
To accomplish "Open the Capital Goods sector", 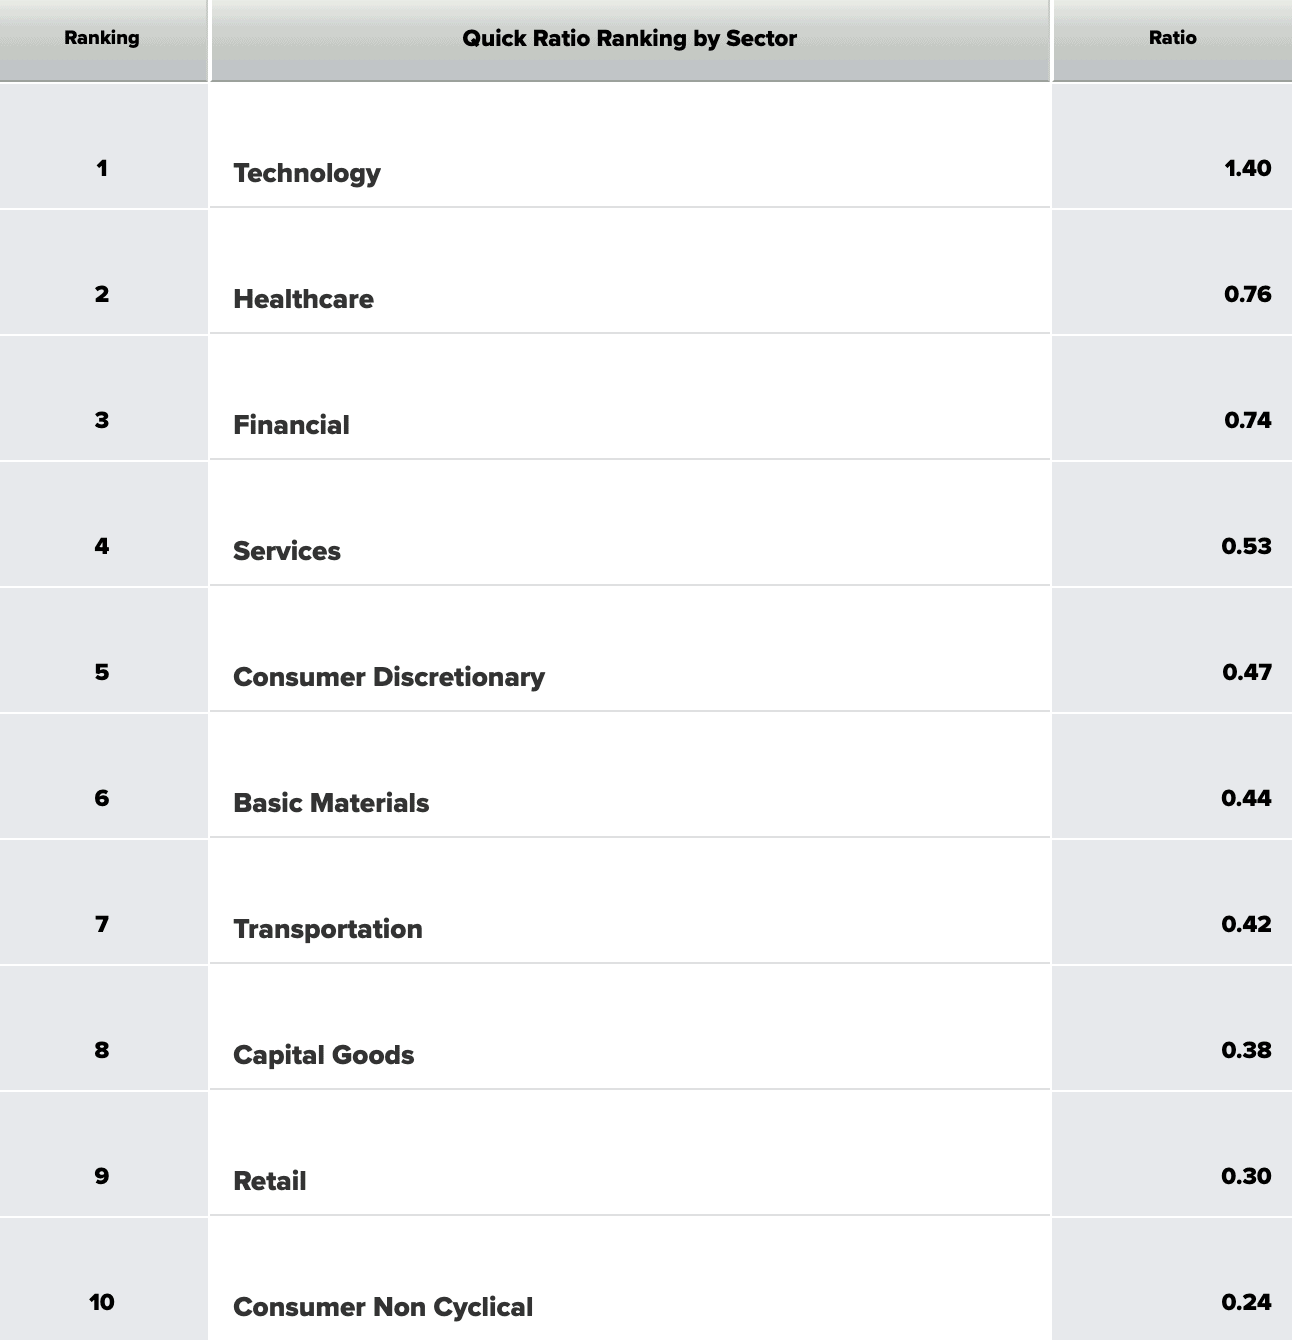I will pyautogui.click(x=323, y=1055).
